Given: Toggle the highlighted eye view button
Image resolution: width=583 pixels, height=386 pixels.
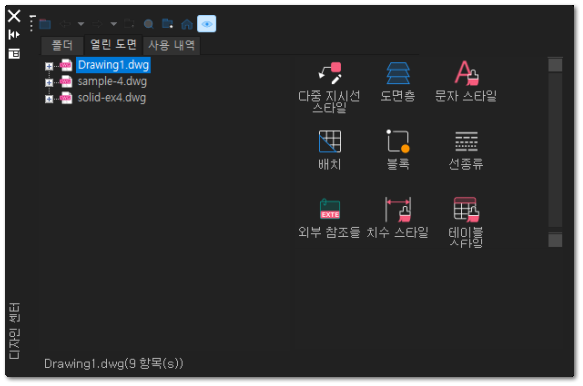Looking at the screenshot, I should point(206,24).
